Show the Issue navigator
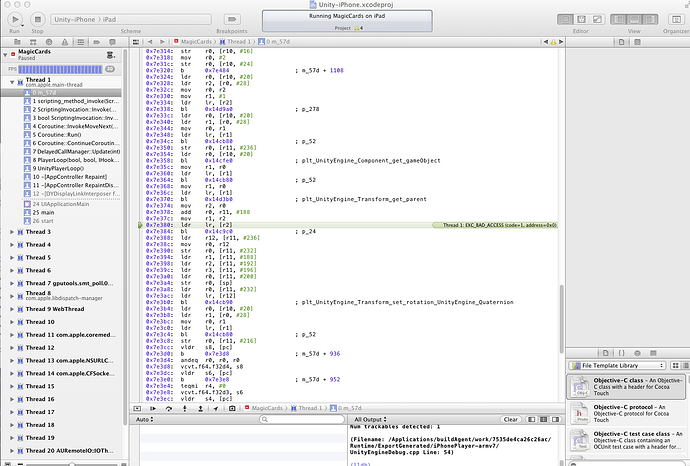690x466 pixels. click(x=65, y=42)
